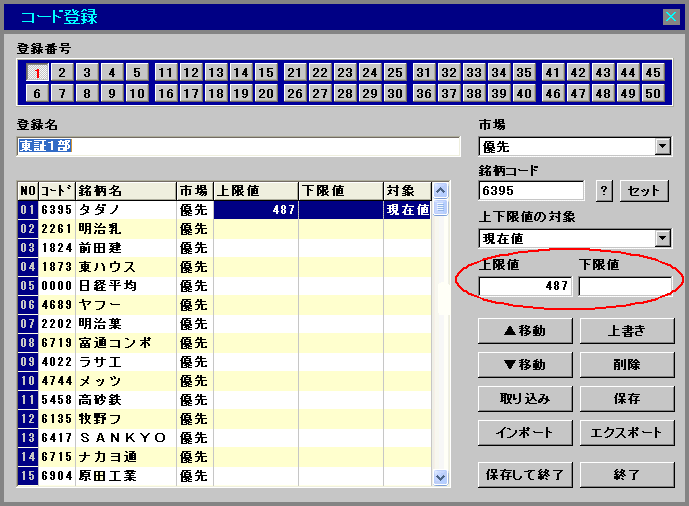Select row 02 明治乳

point(224,229)
